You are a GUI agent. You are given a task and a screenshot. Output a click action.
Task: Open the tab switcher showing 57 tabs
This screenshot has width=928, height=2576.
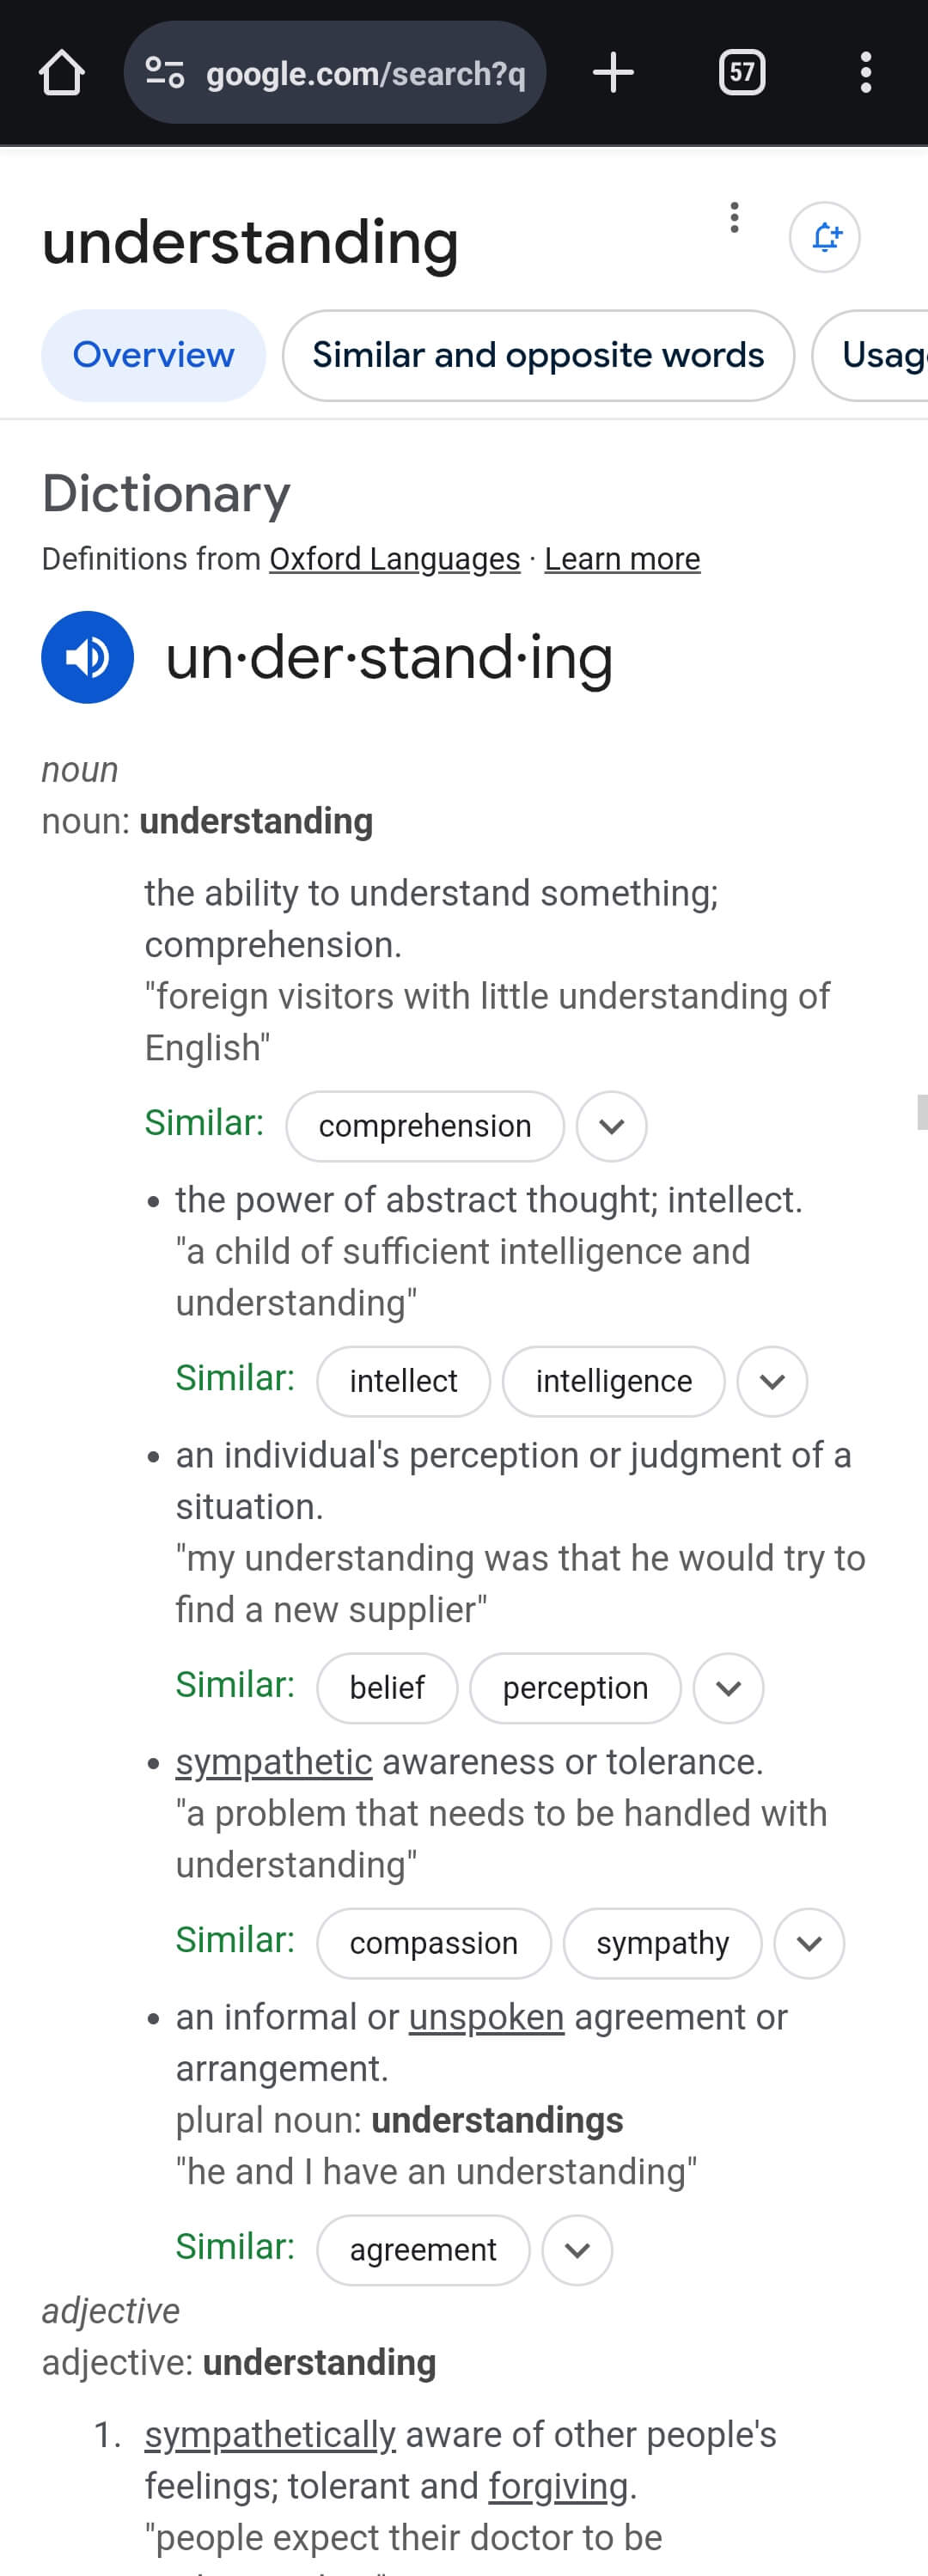[x=740, y=71]
